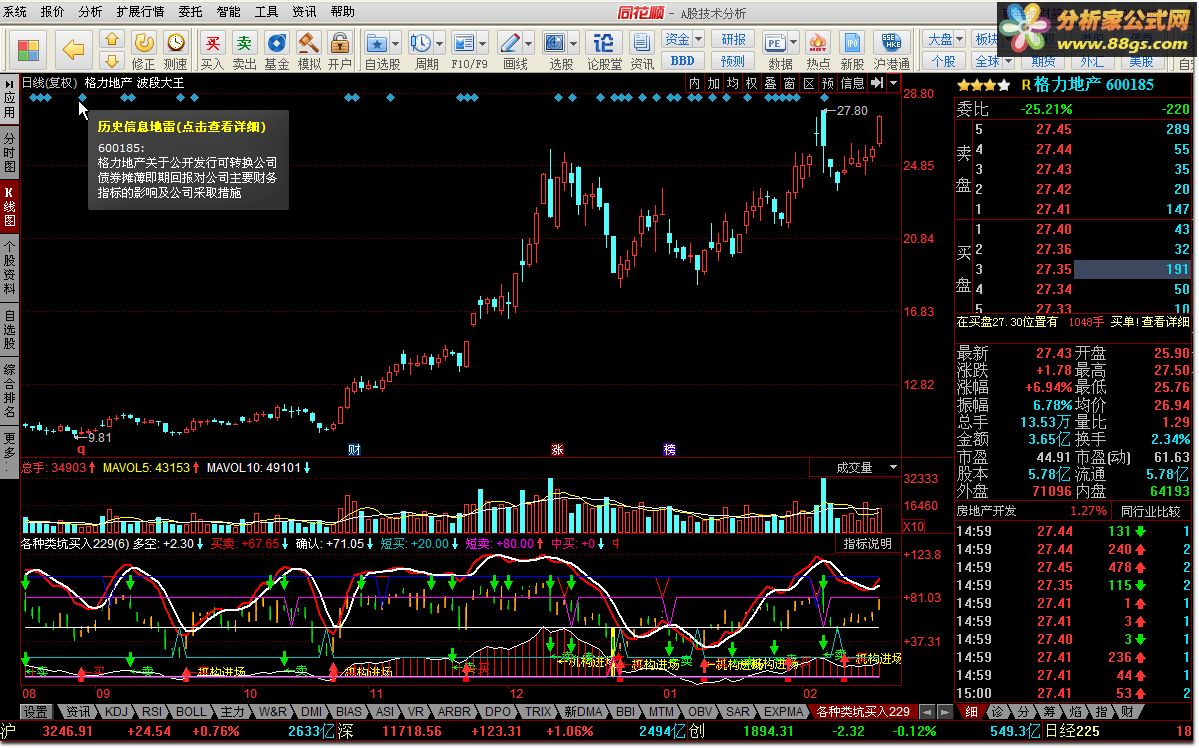The height and width of the screenshot is (748, 1199).
Task: Open the 自选股 watchlist folder icon
Action: (376, 43)
